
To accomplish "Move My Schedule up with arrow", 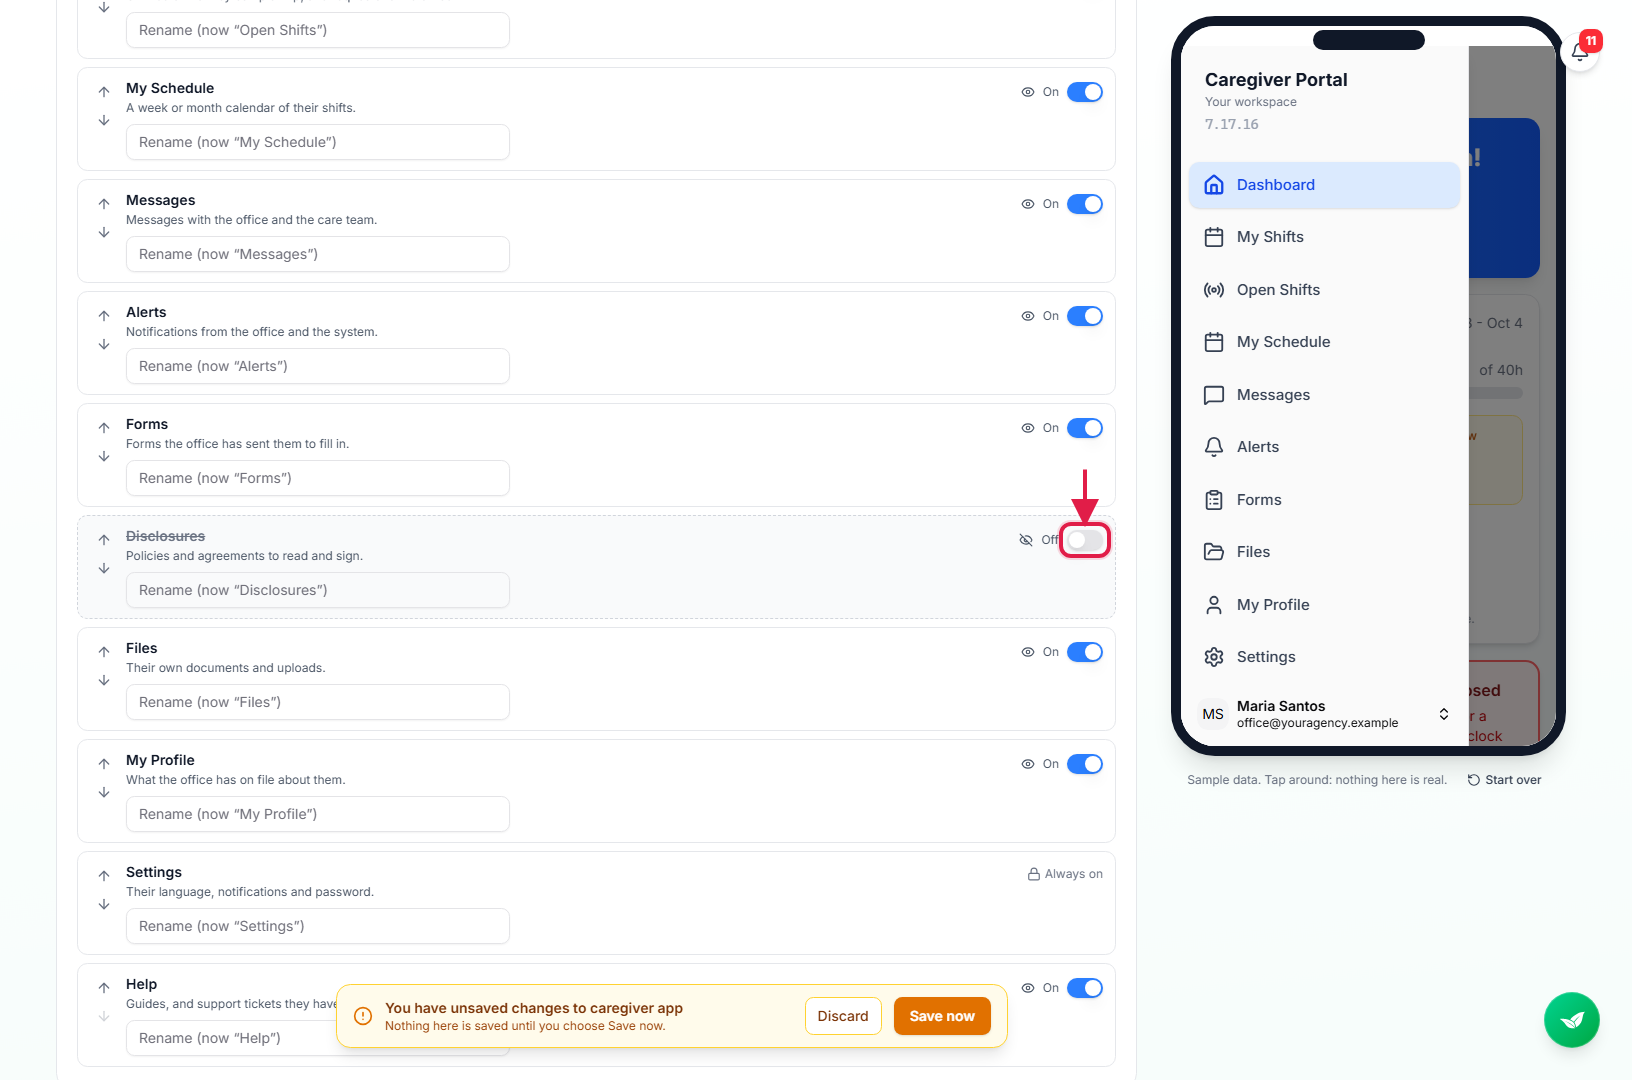I will pos(104,92).
